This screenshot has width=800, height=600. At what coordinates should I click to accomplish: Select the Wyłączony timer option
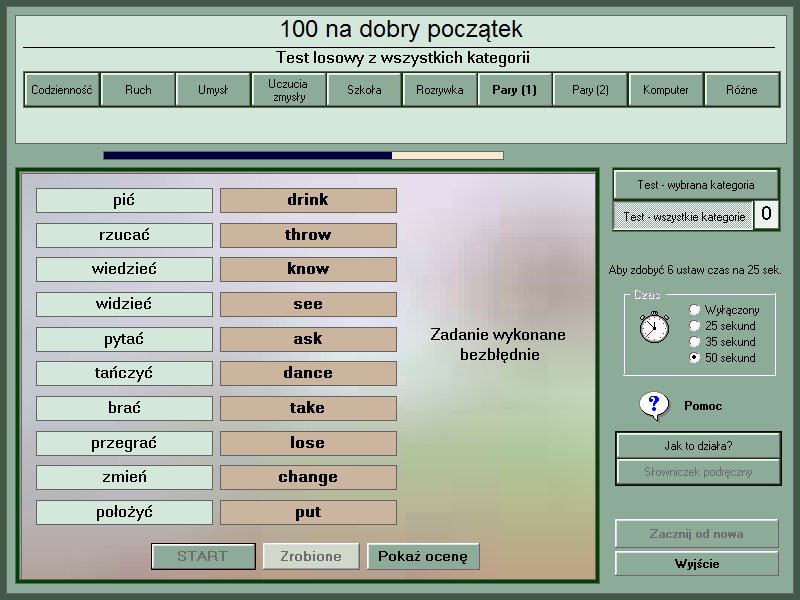click(695, 310)
